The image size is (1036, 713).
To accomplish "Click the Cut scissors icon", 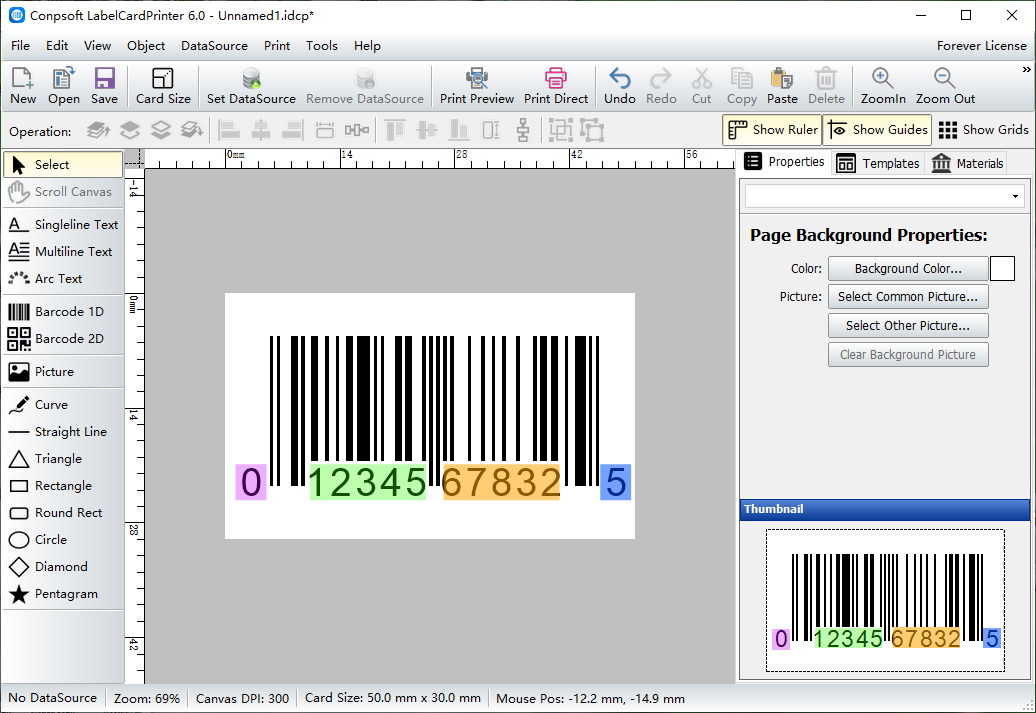I will (702, 86).
